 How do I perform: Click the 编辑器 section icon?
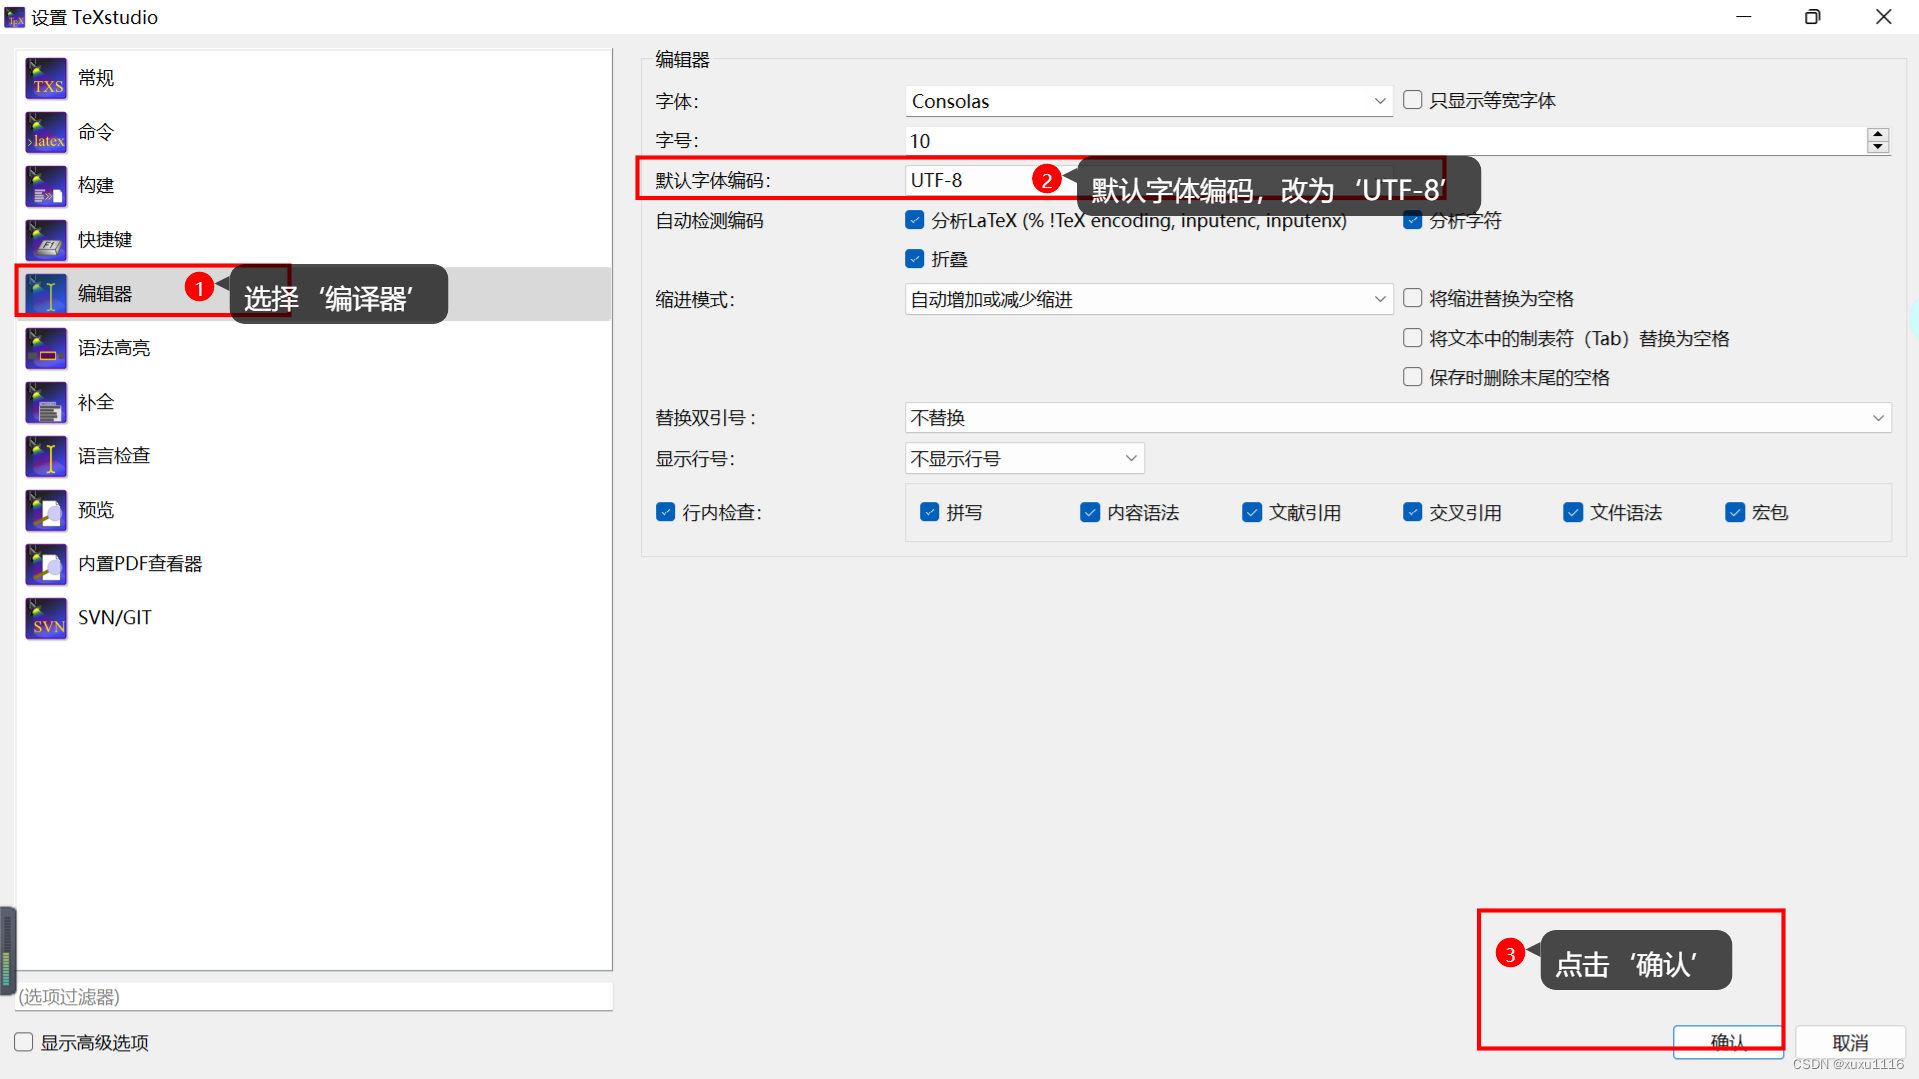(x=46, y=294)
